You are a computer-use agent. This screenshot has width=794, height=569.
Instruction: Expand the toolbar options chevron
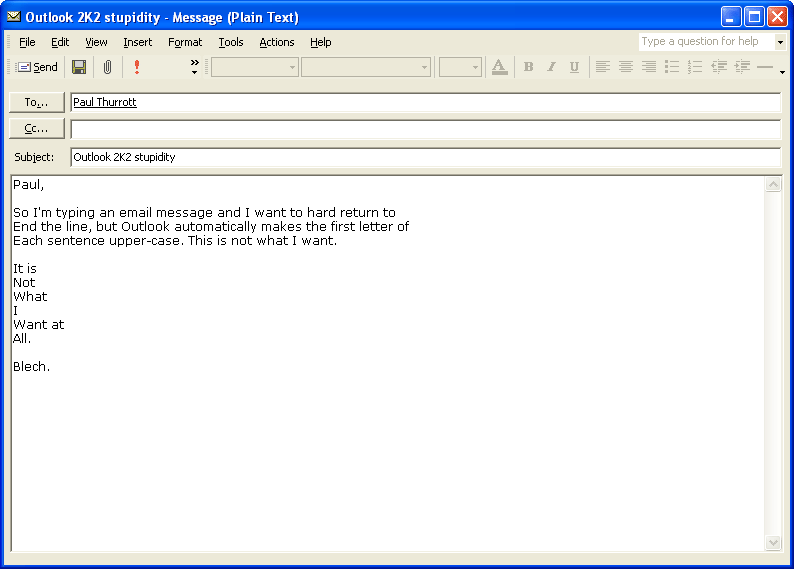194,67
